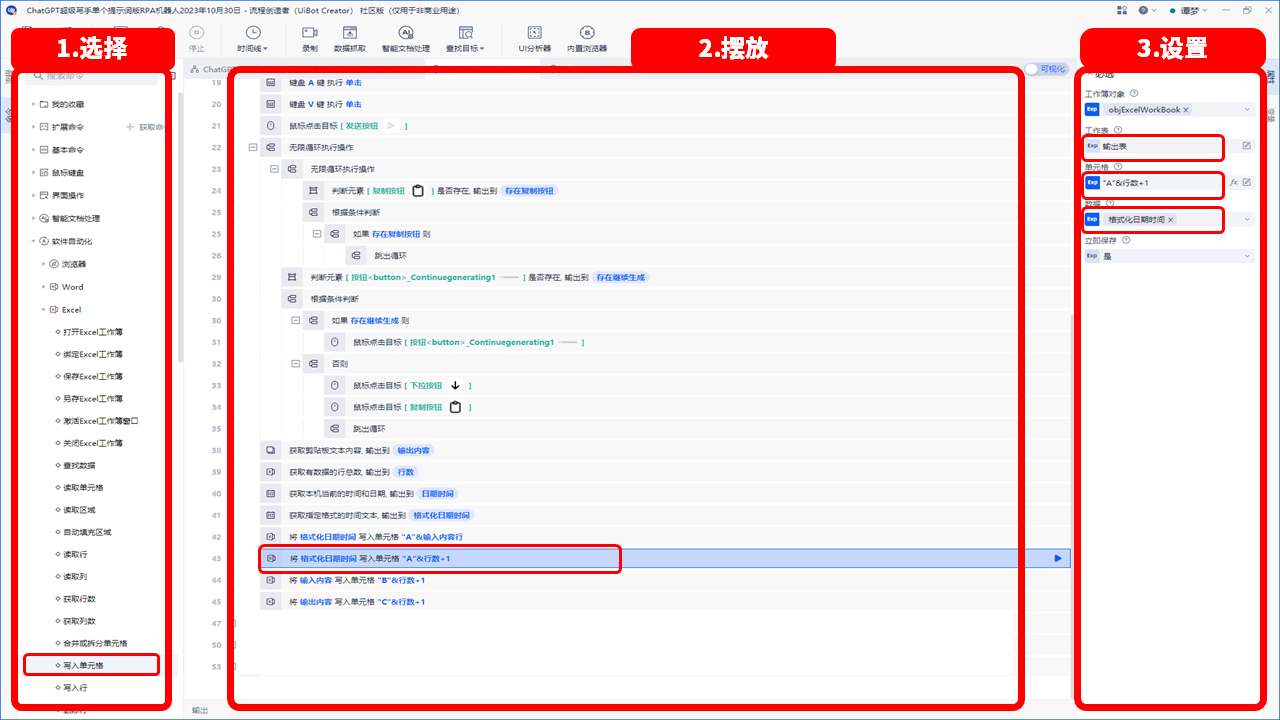This screenshot has height=720, width=1280.
Task: Toggle Exp mode for the 单元格 field
Action: coord(1092,183)
